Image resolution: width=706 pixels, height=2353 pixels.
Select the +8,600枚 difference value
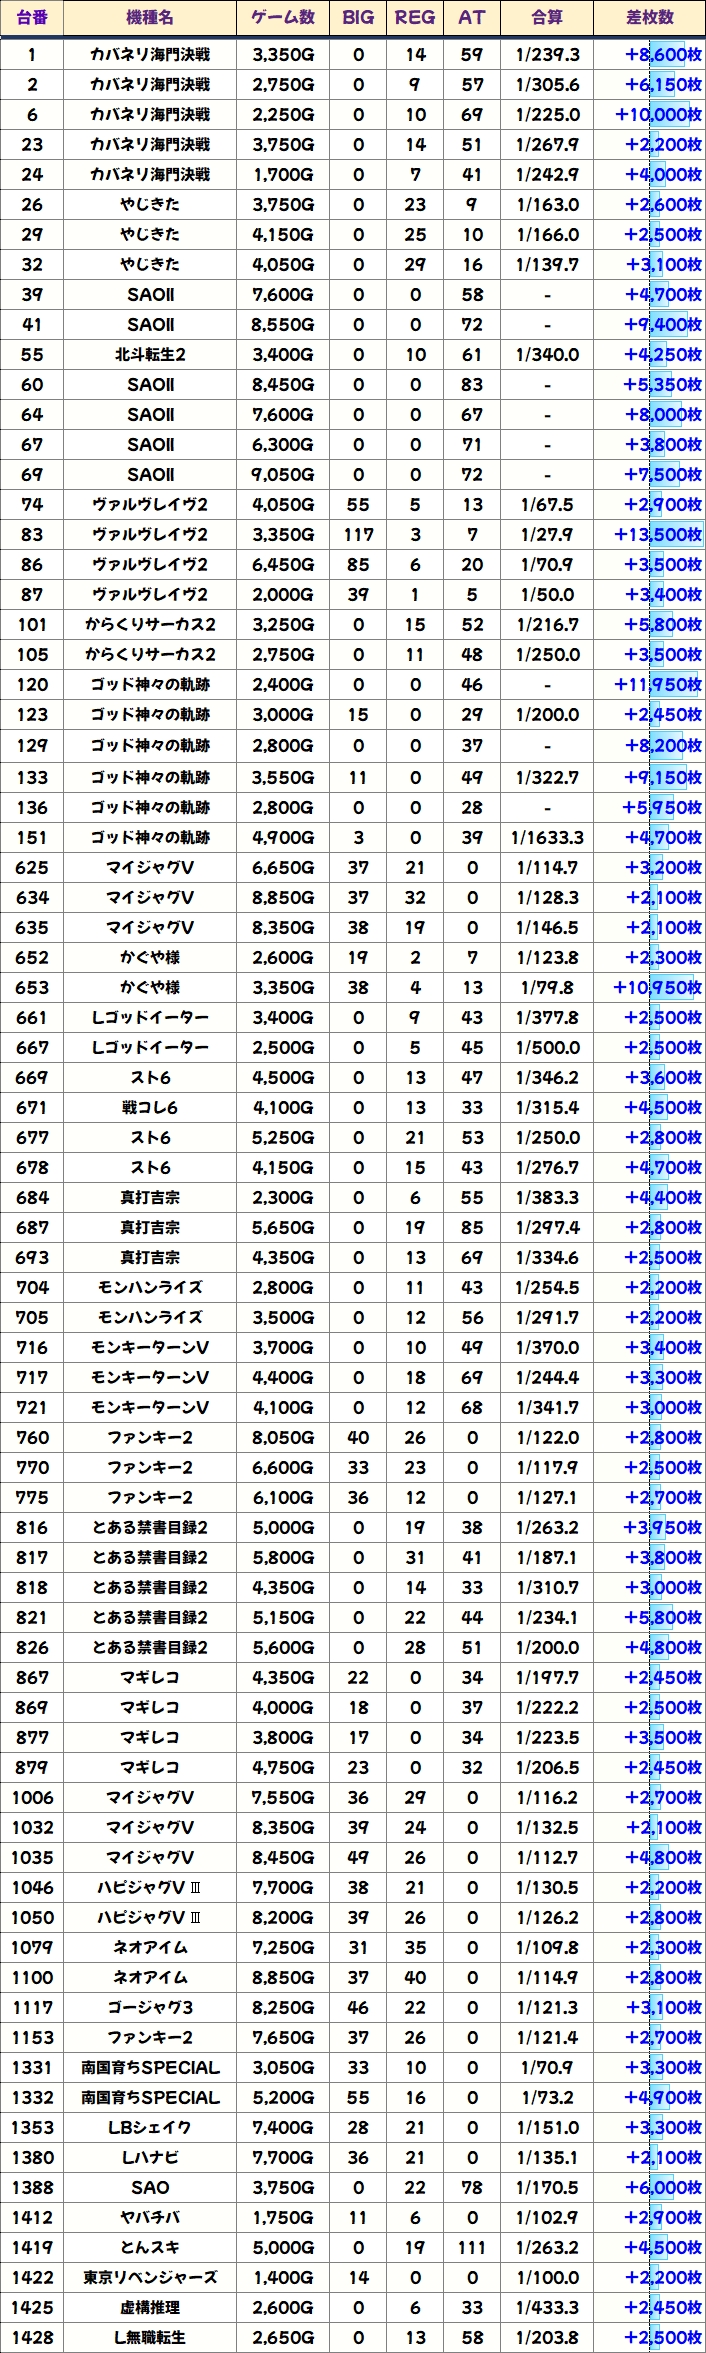(663, 54)
